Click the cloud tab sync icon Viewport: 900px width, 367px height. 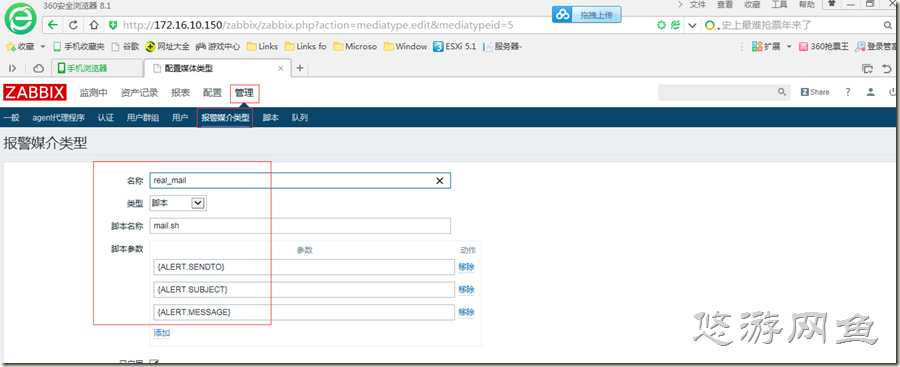(x=38, y=68)
